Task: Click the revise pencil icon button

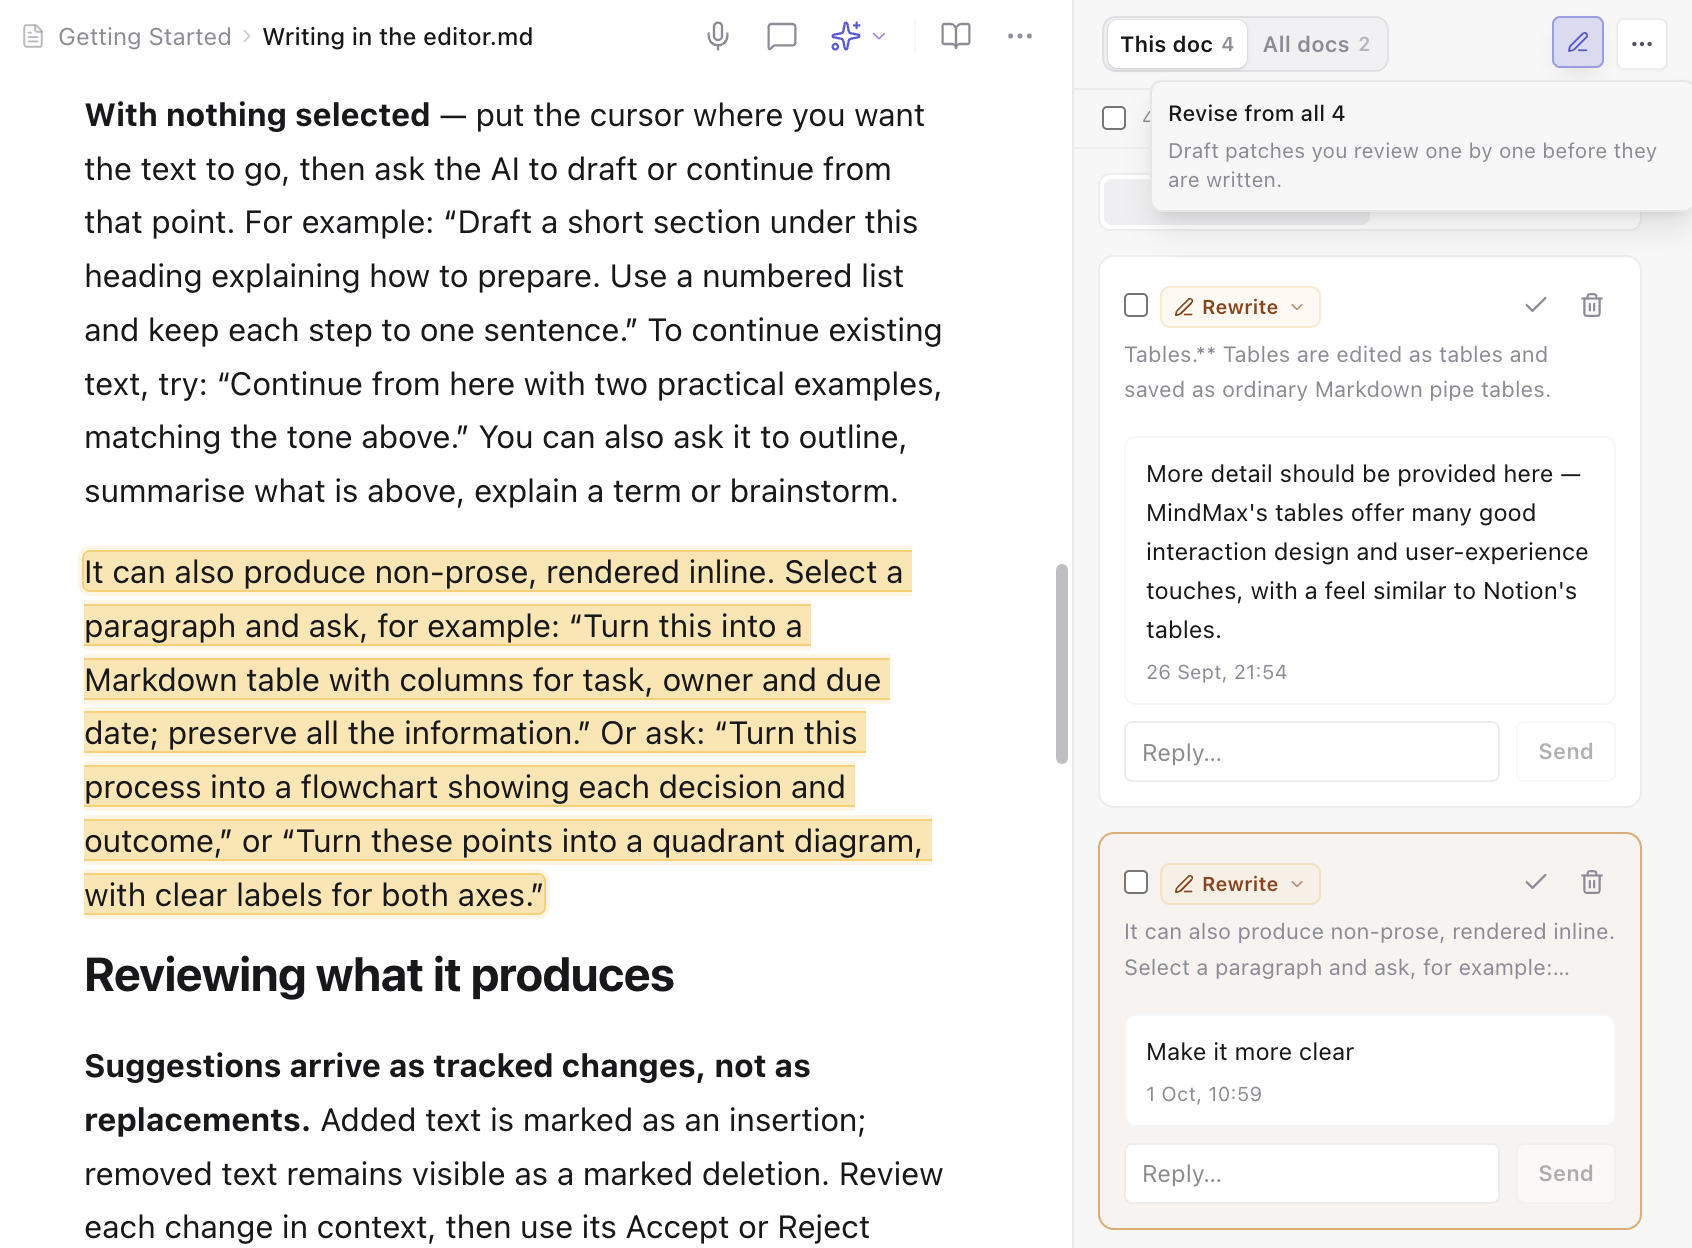Action: pyautogui.click(x=1577, y=43)
